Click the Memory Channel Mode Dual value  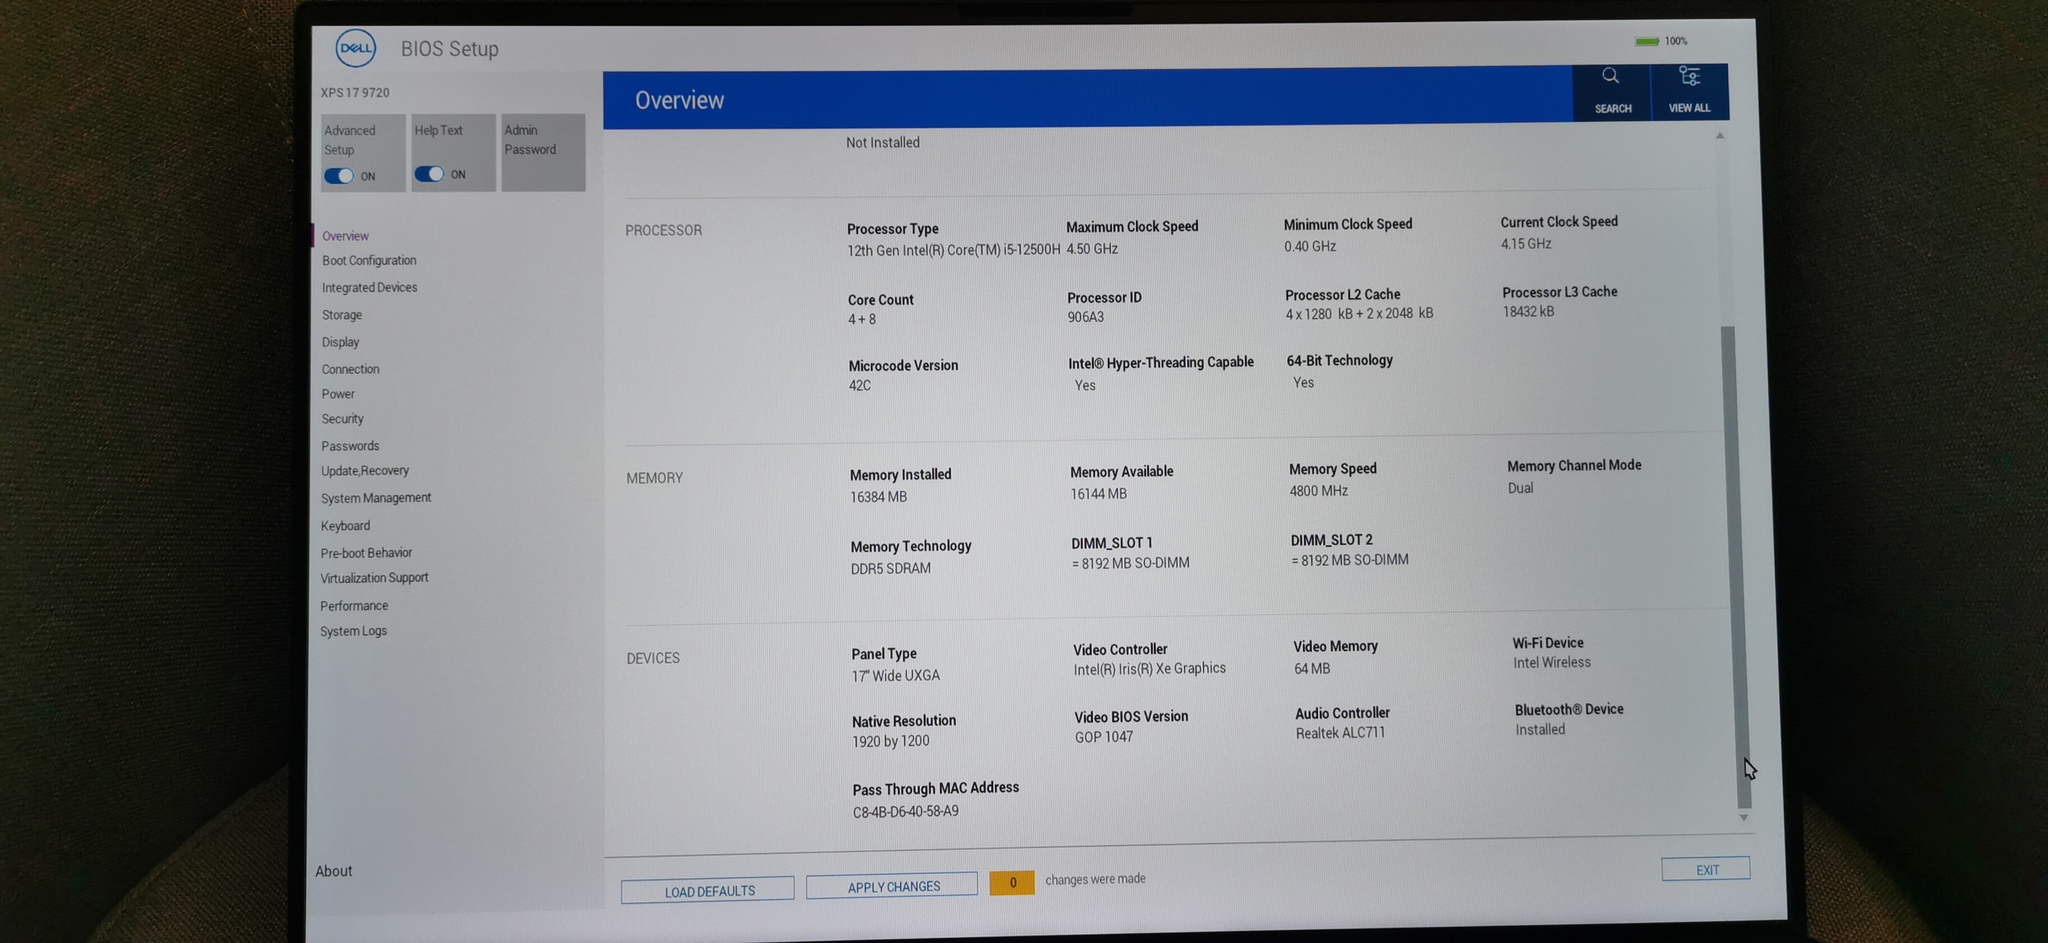(1520, 488)
